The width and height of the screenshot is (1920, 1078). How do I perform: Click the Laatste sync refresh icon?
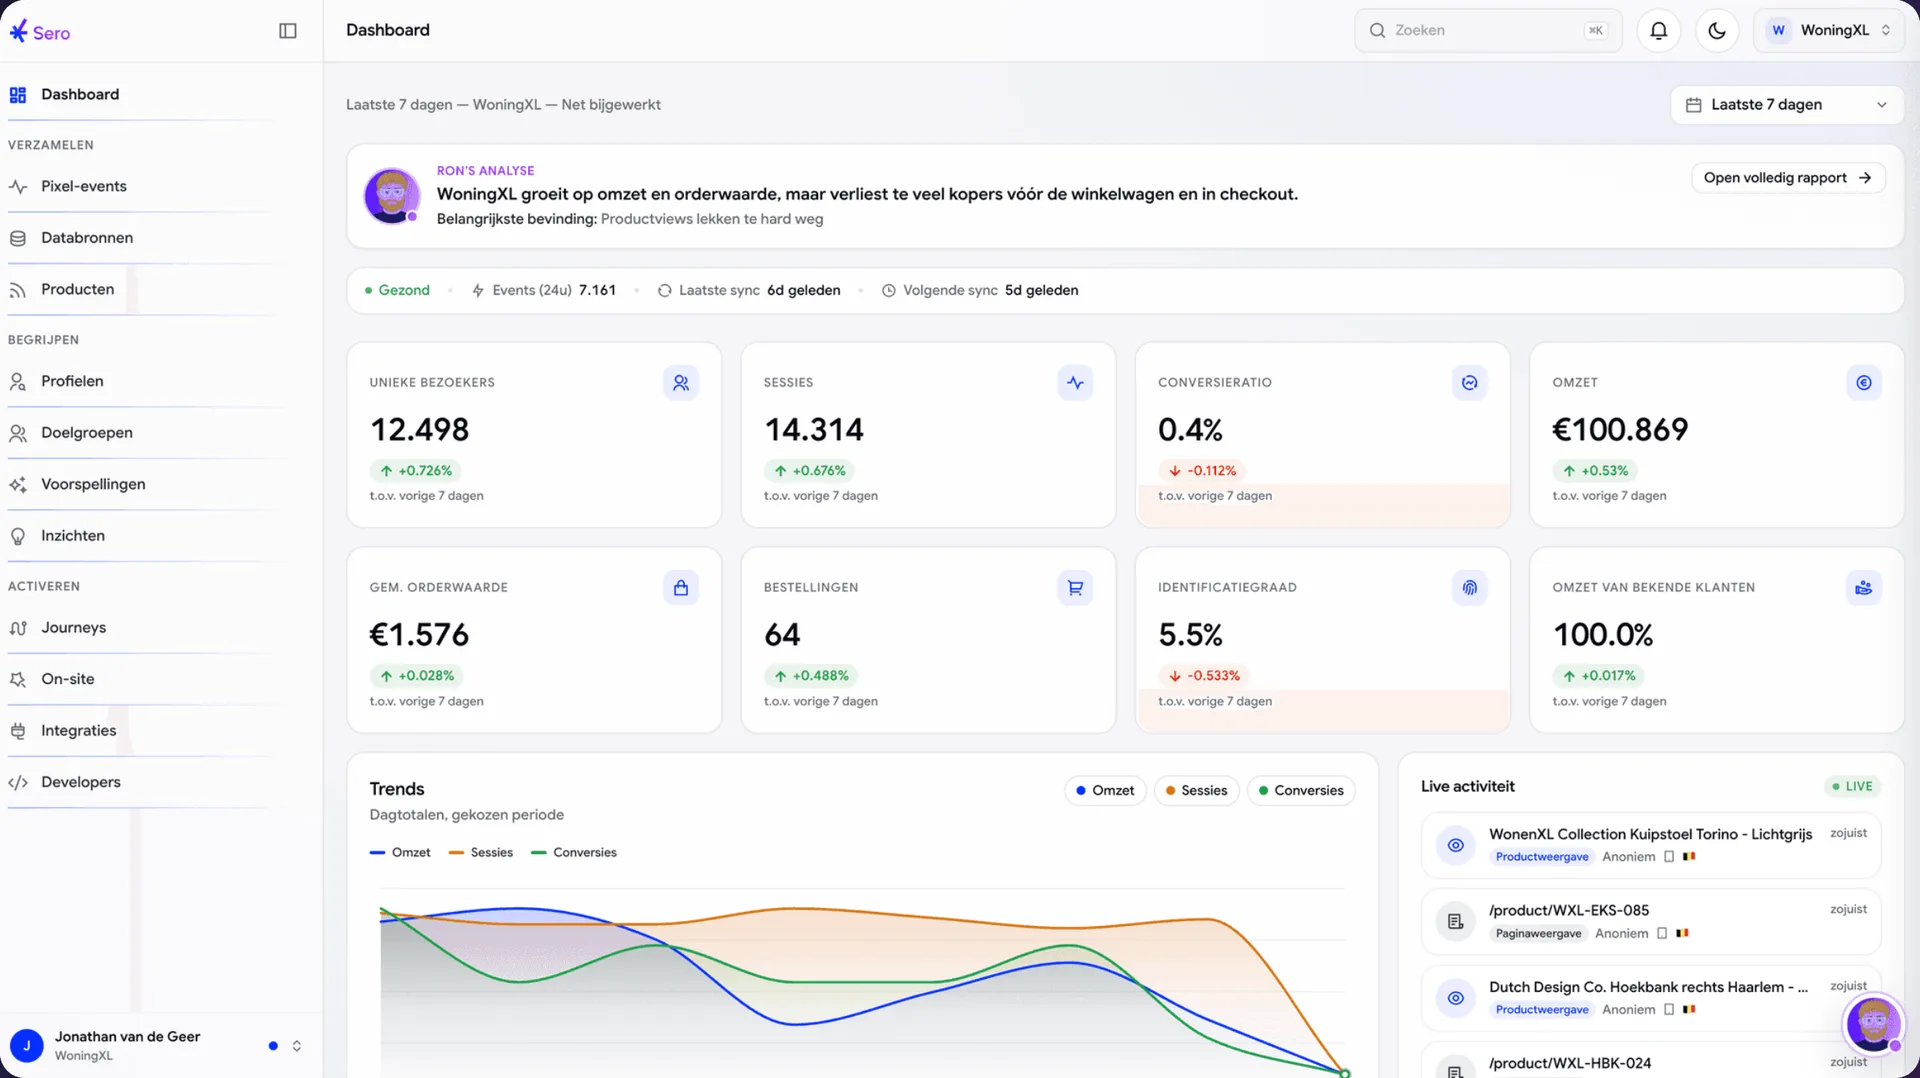click(664, 290)
